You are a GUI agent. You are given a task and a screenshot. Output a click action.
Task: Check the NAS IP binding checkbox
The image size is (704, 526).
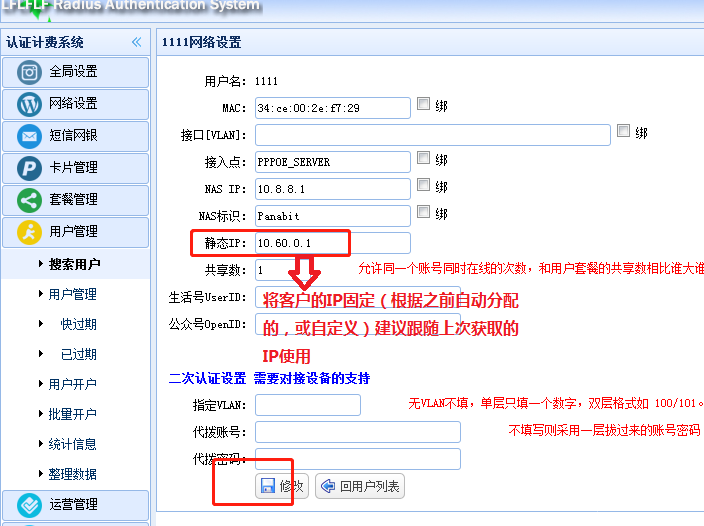(x=424, y=186)
